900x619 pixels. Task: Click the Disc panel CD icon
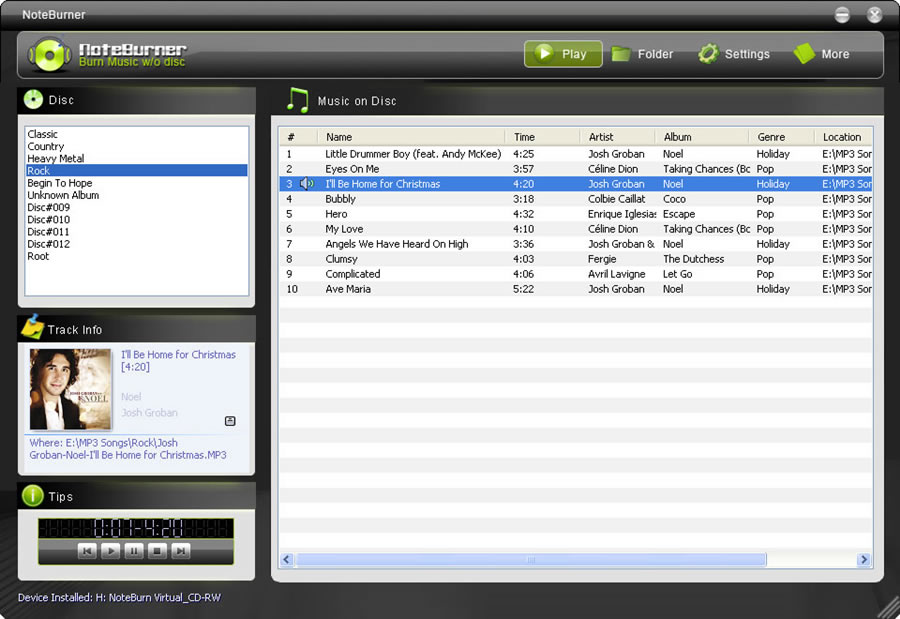(x=33, y=99)
